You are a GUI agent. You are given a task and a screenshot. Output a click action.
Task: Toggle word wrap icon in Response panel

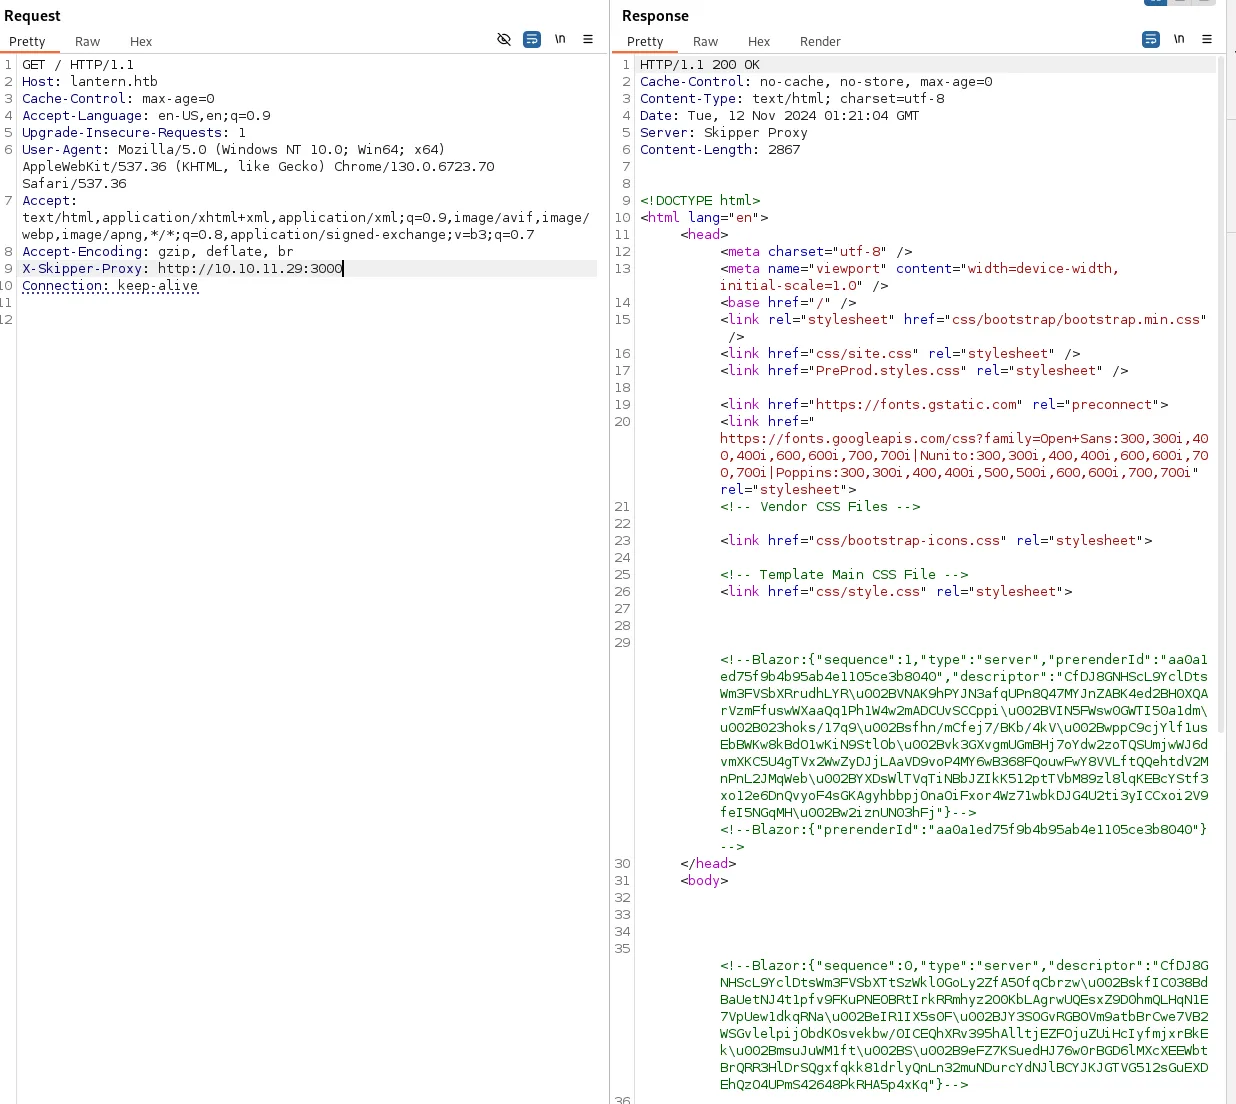click(1151, 39)
